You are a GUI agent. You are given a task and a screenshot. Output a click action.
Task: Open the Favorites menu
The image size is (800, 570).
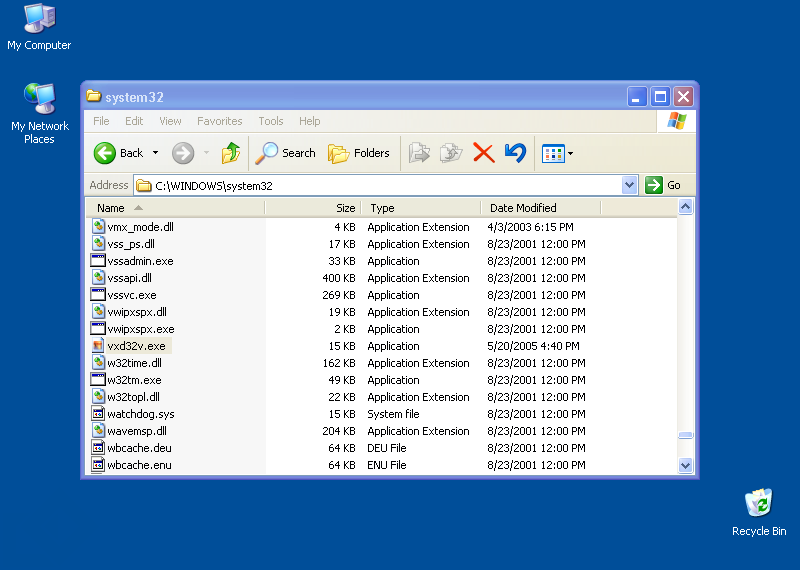tap(219, 121)
